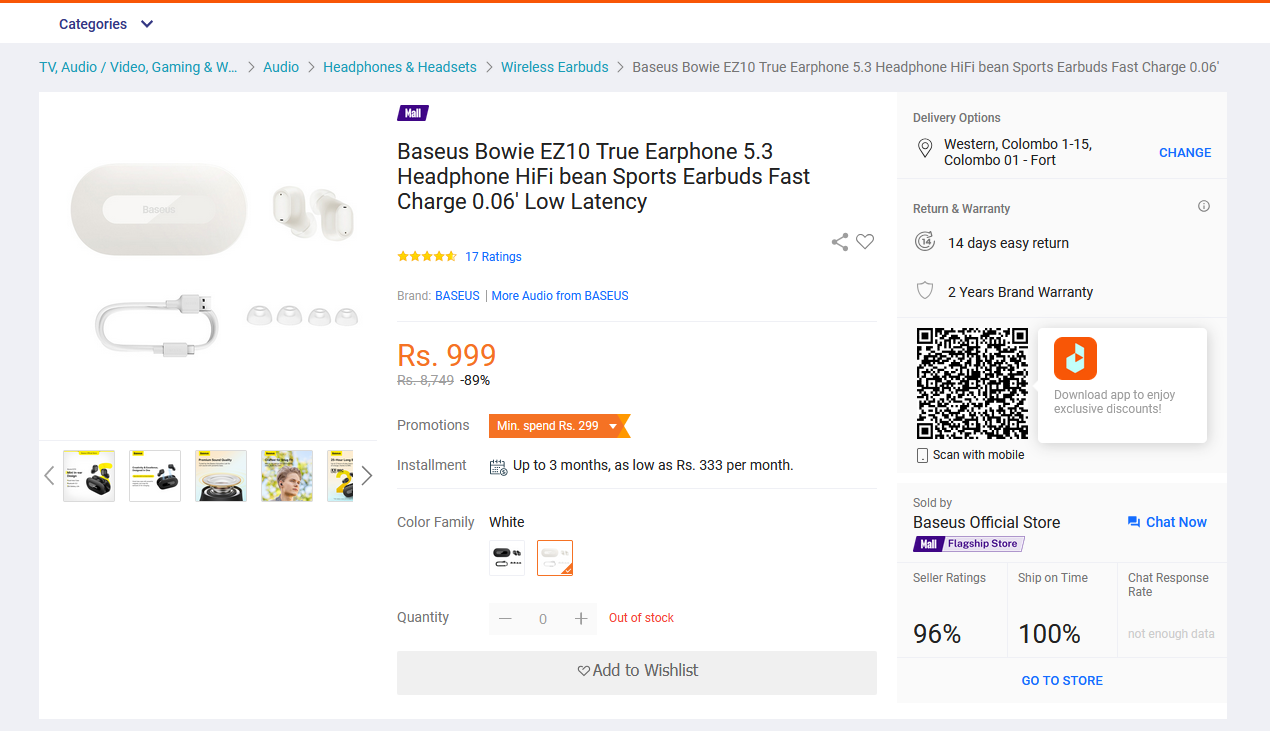The height and width of the screenshot is (731, 1270).
Task: Click CHANGE to edit the delivery location
Action: click(1185, 153)
